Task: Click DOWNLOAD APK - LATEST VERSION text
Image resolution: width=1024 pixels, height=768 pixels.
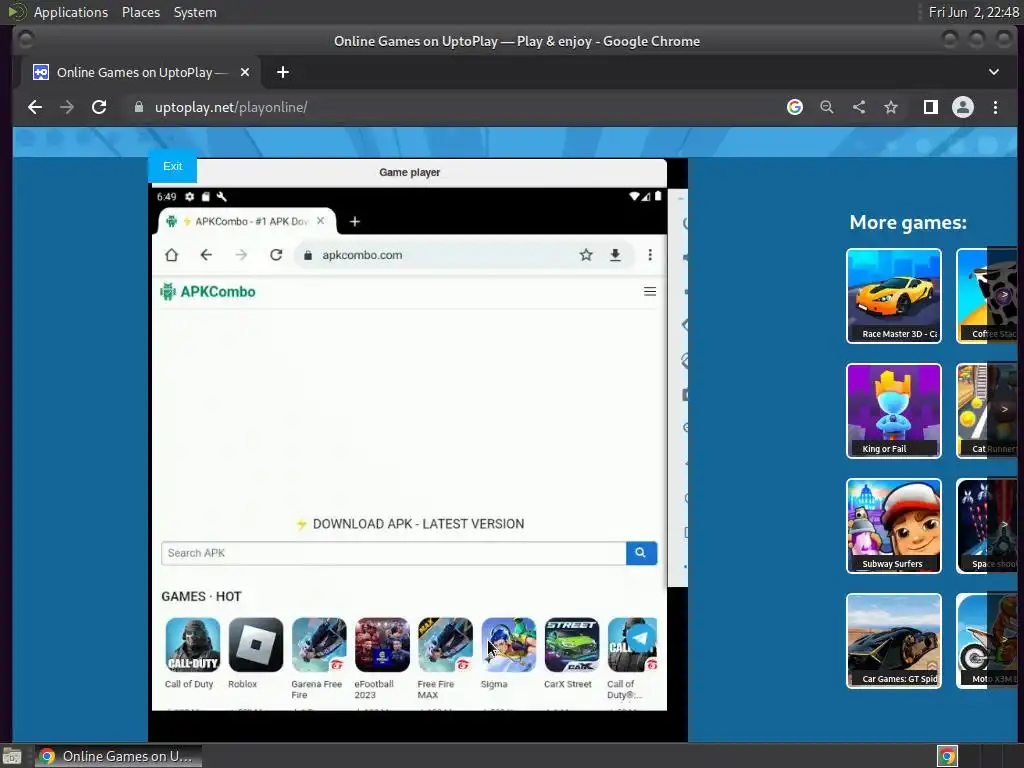Action: (x=418, y=524)
